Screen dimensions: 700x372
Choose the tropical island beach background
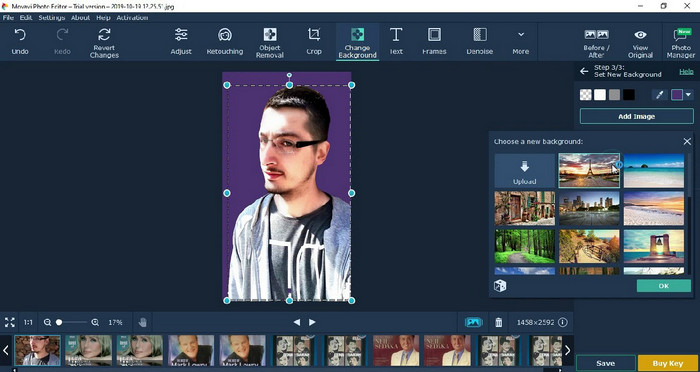[654, 171]
